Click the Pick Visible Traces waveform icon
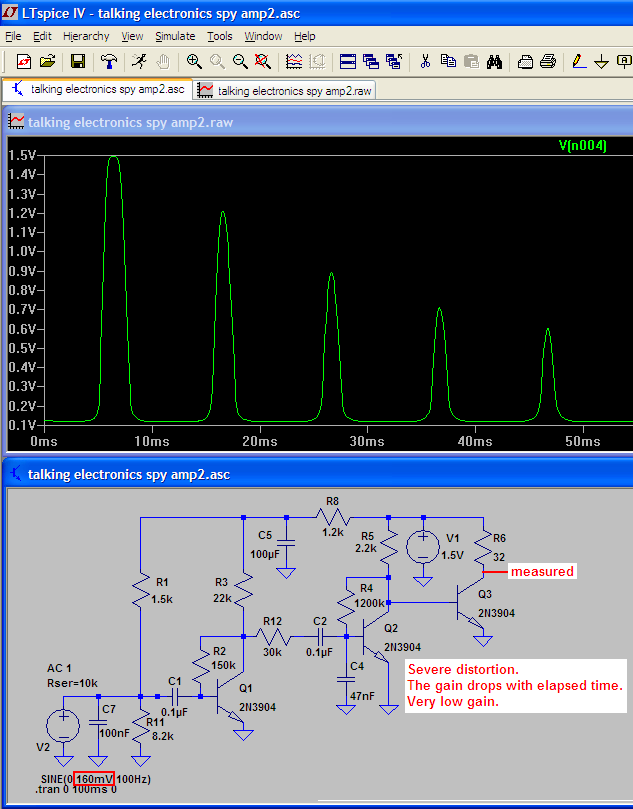Screen dimensions: 633x809 [x=294, y=61]
